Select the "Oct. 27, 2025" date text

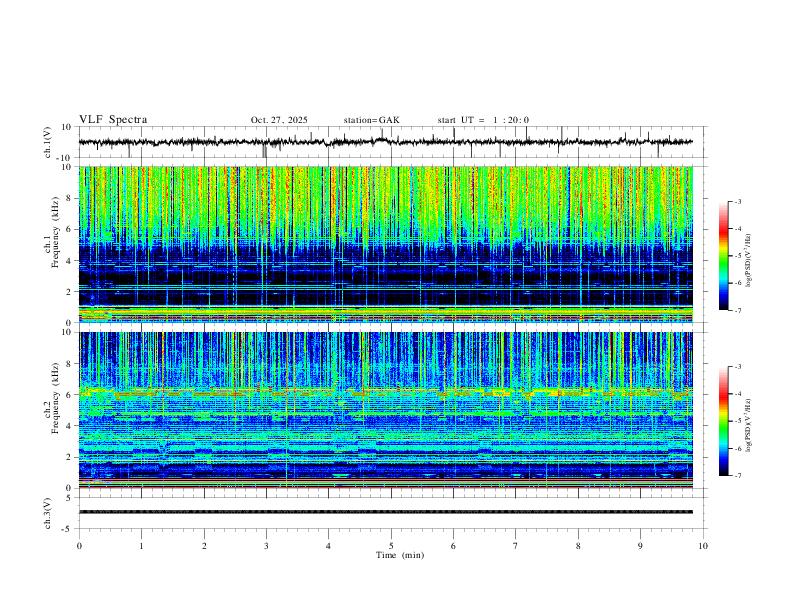pos(279,120)
